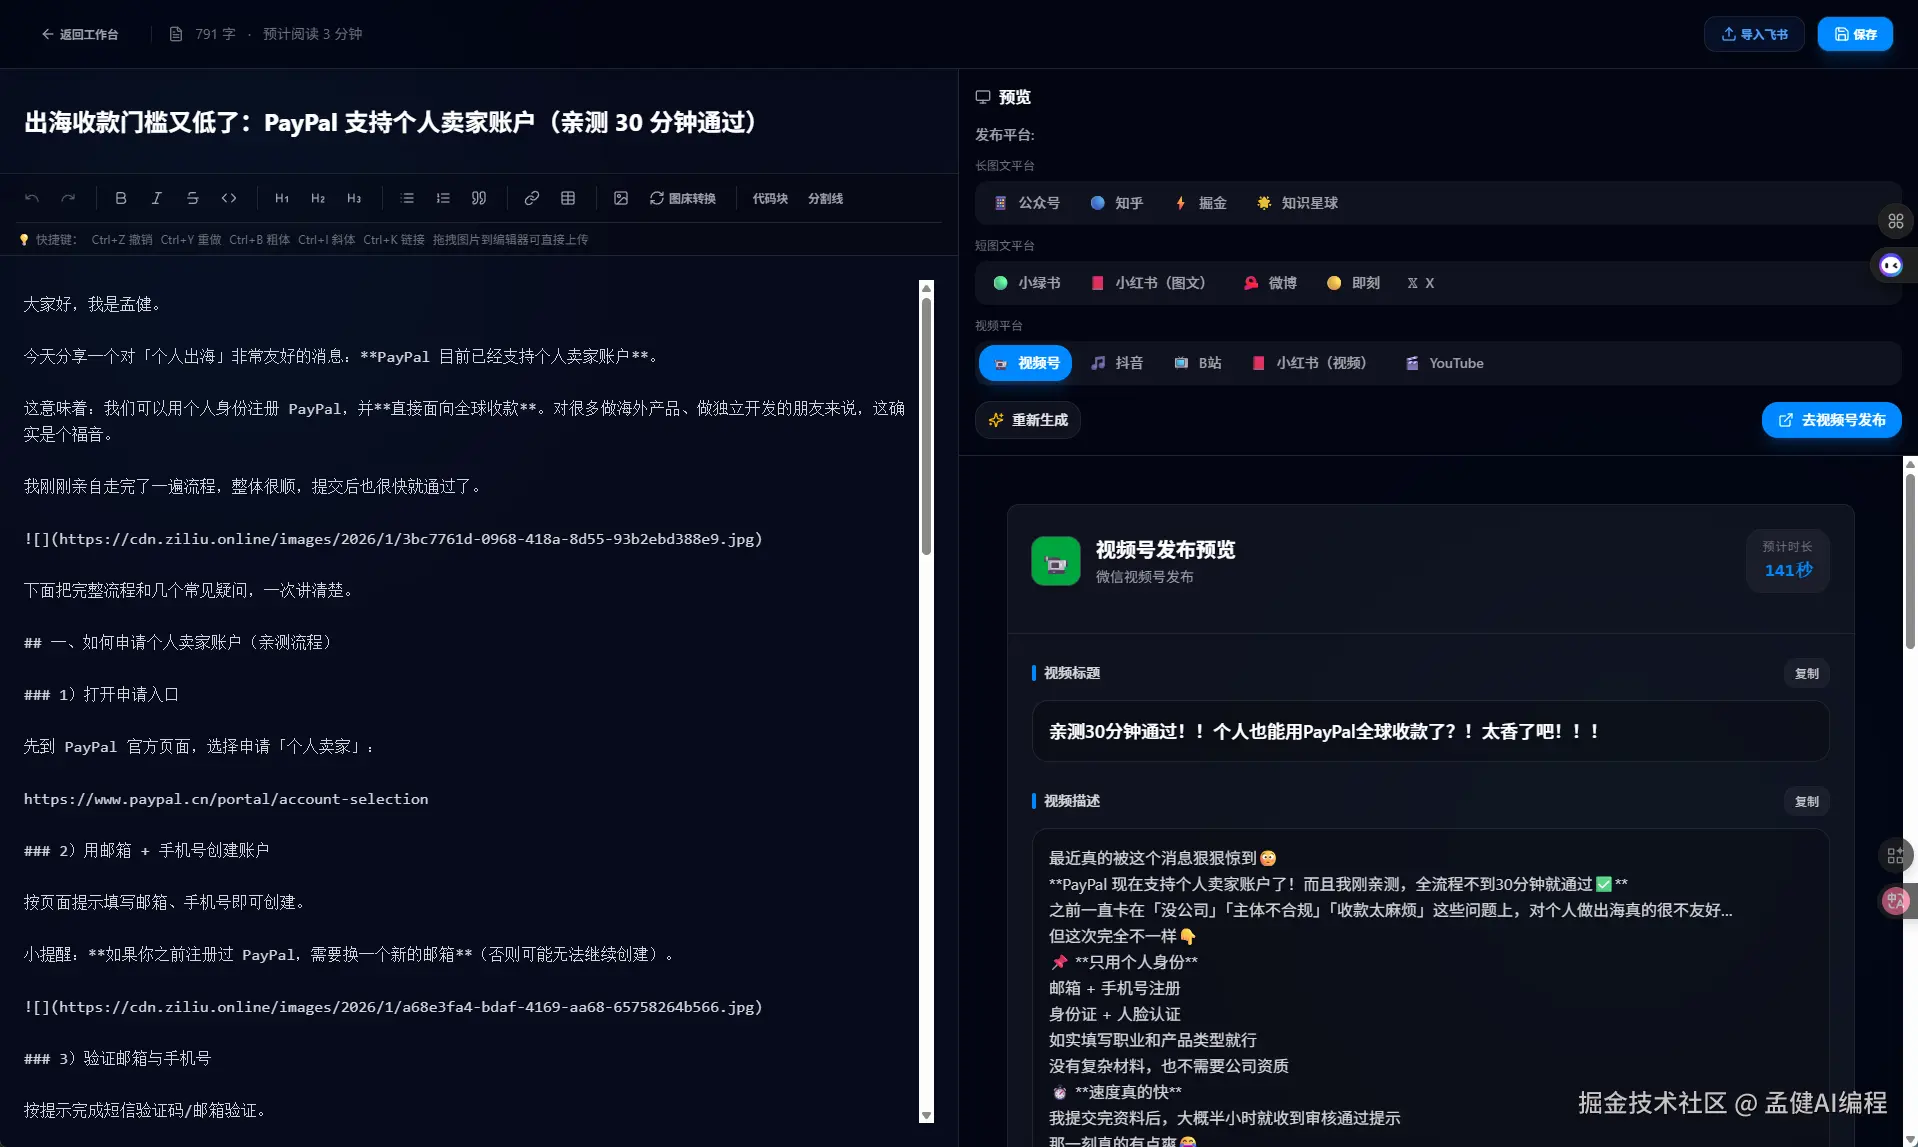The width and height of the screenshot is (1918, 1147).
Task: Apply strikethrough formatting icon
Action: (193, 198)
